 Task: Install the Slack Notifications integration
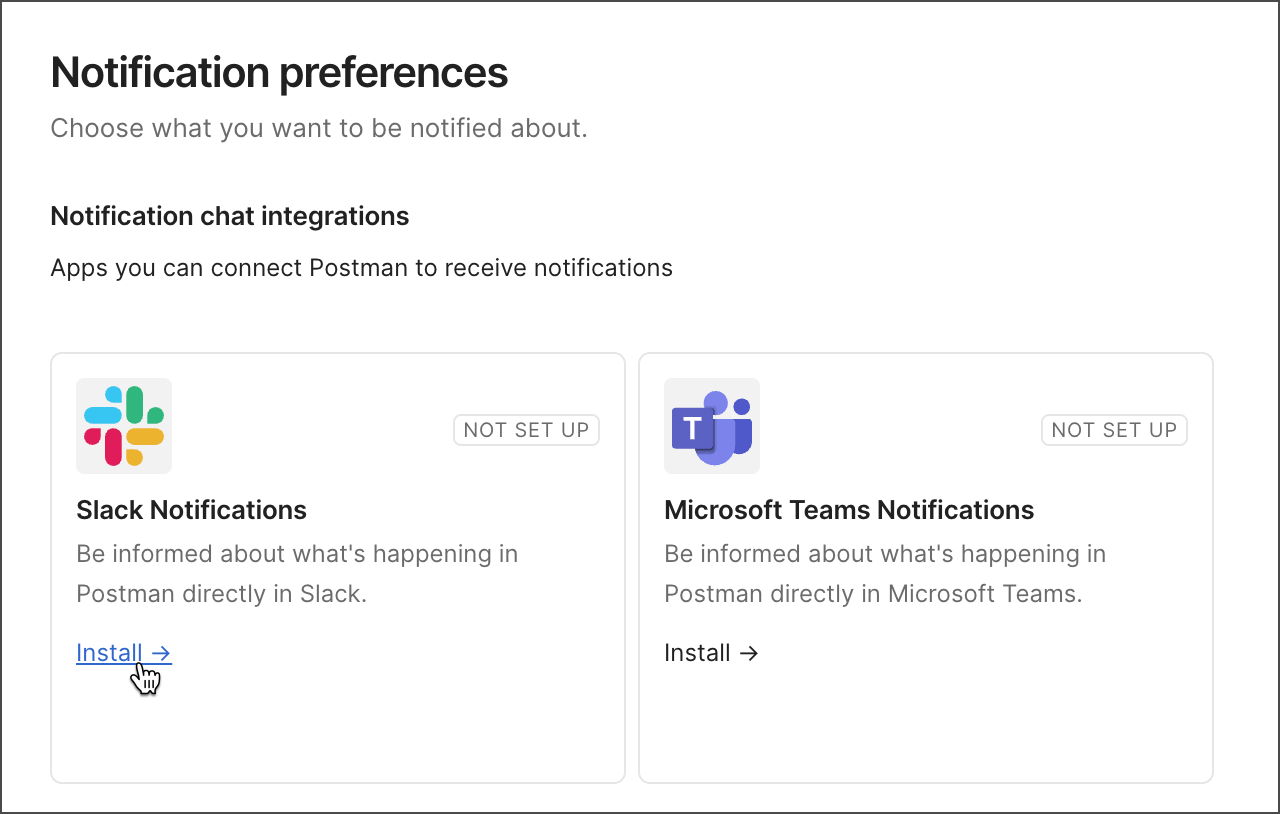pos(110,653)
